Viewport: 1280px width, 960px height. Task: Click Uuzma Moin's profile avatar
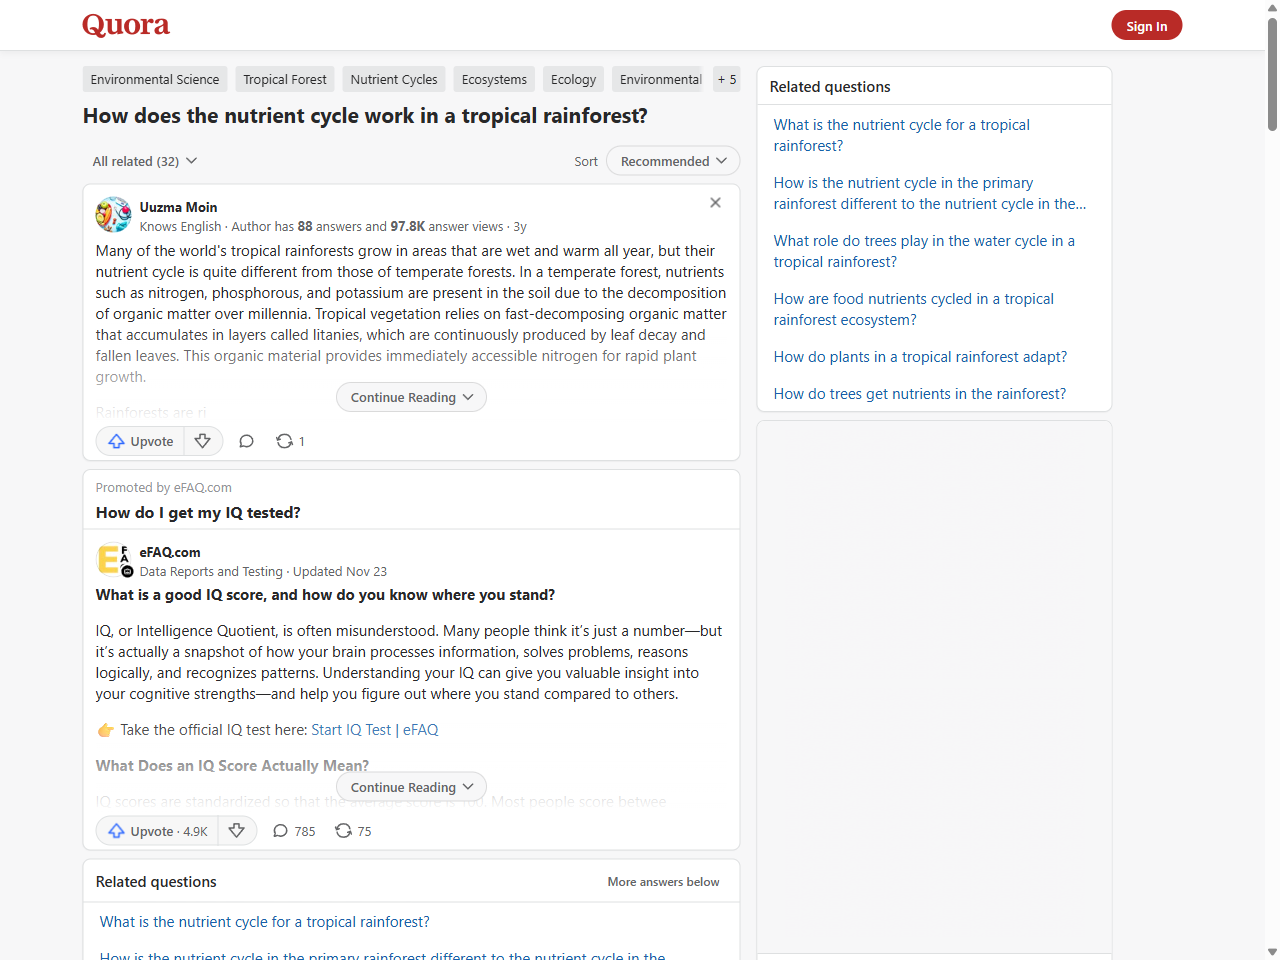coord(113,215)
